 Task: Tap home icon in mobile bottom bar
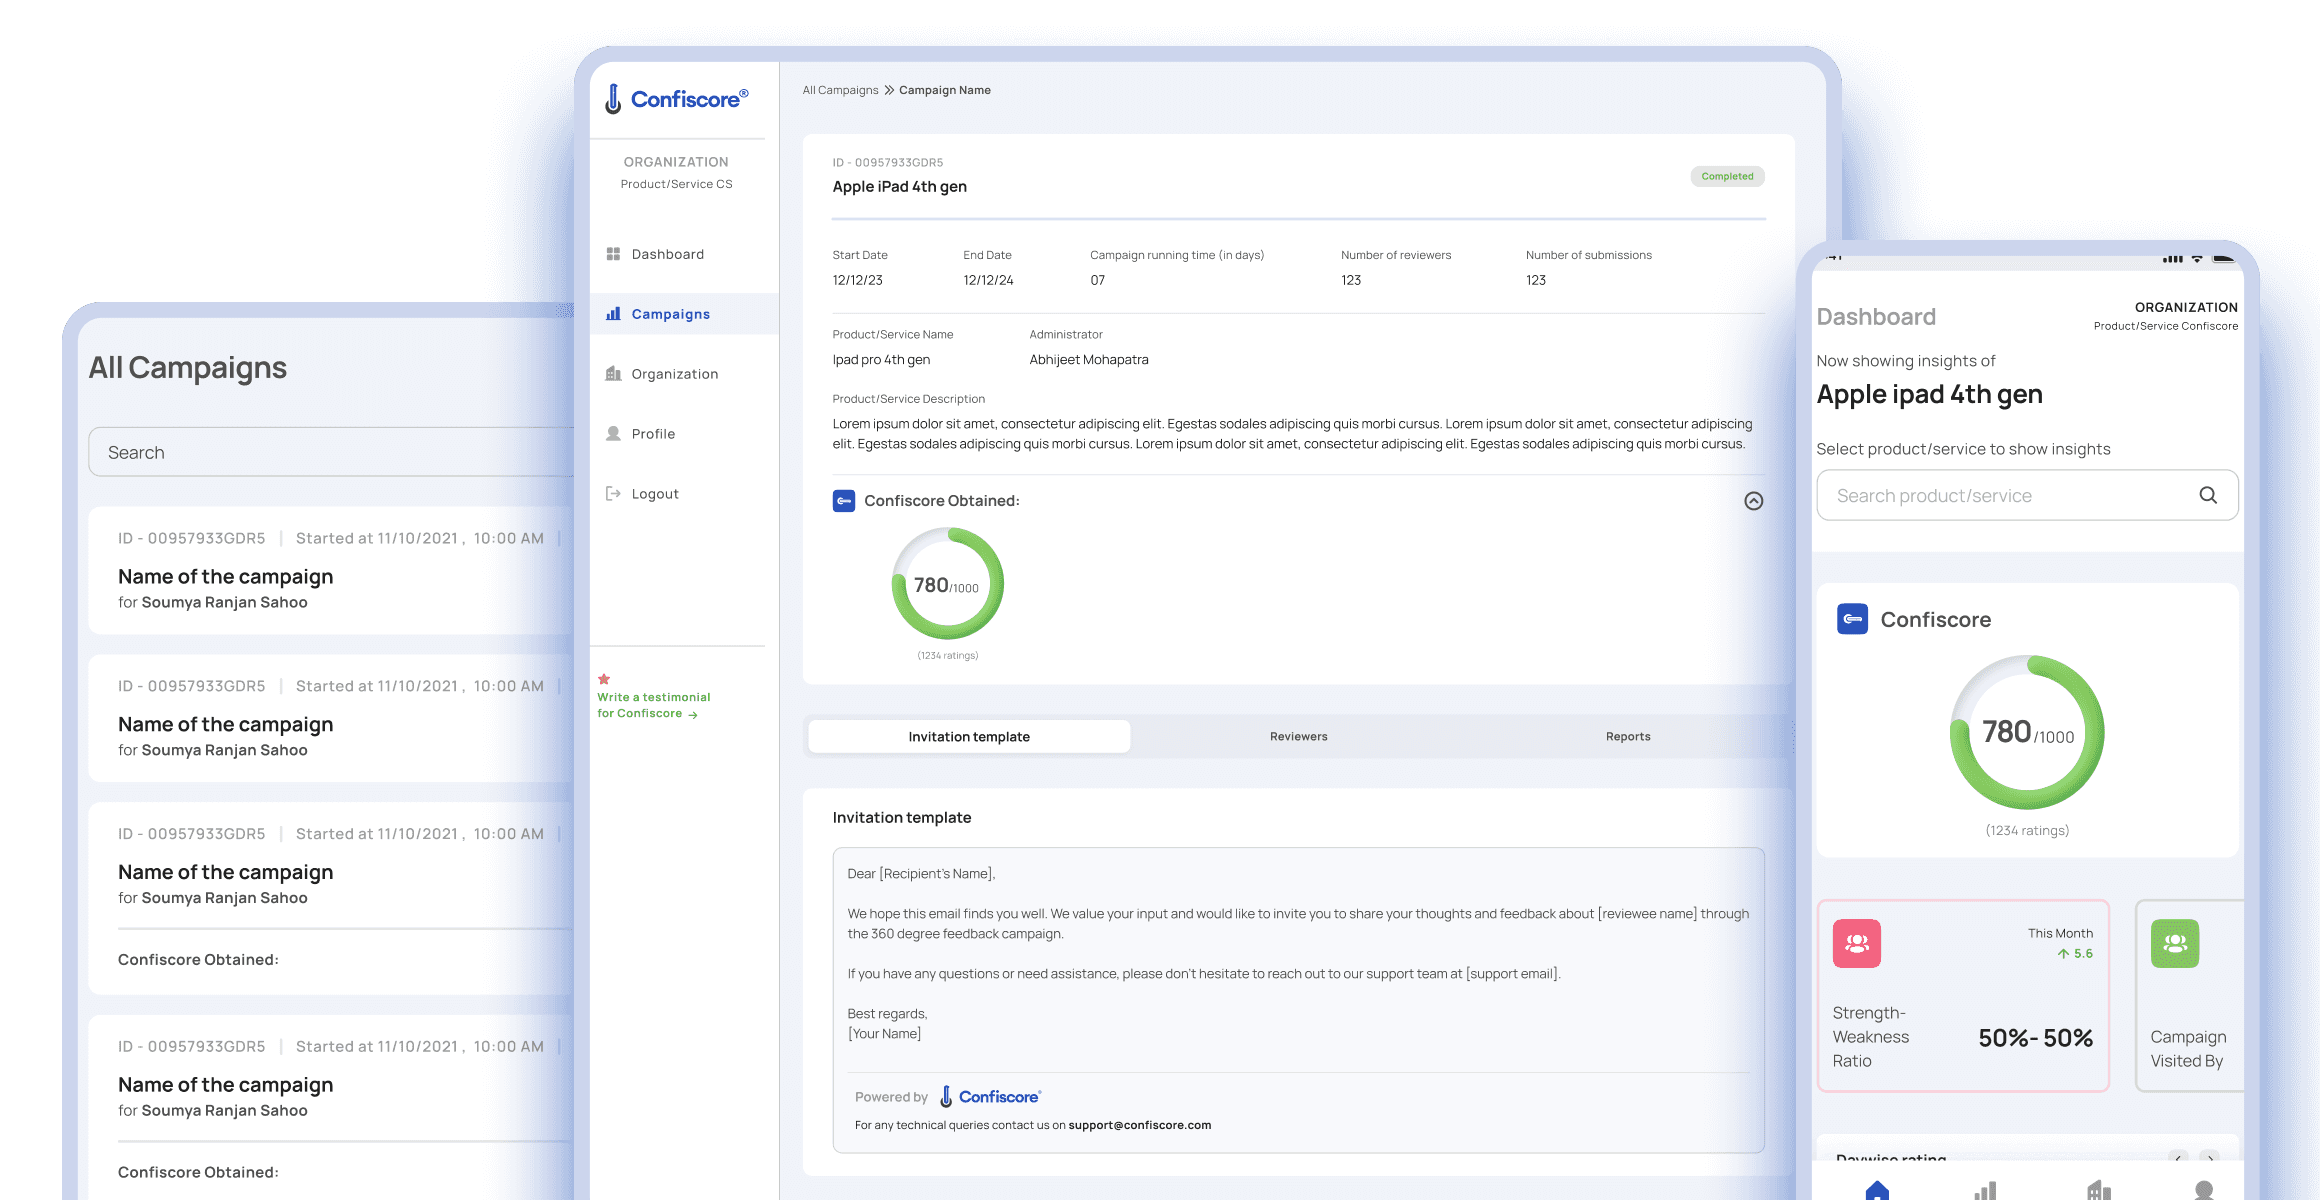pos(1877,1190)
